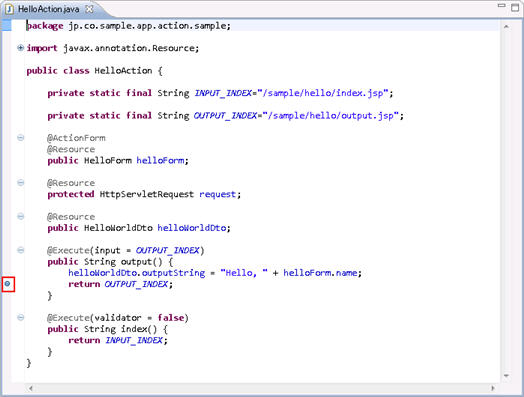Image resolution: width=524 pixels, height=397 pixels.
Task: Click the "/sample/hello/index.jsp" string literal
Action: pos(323,93)
